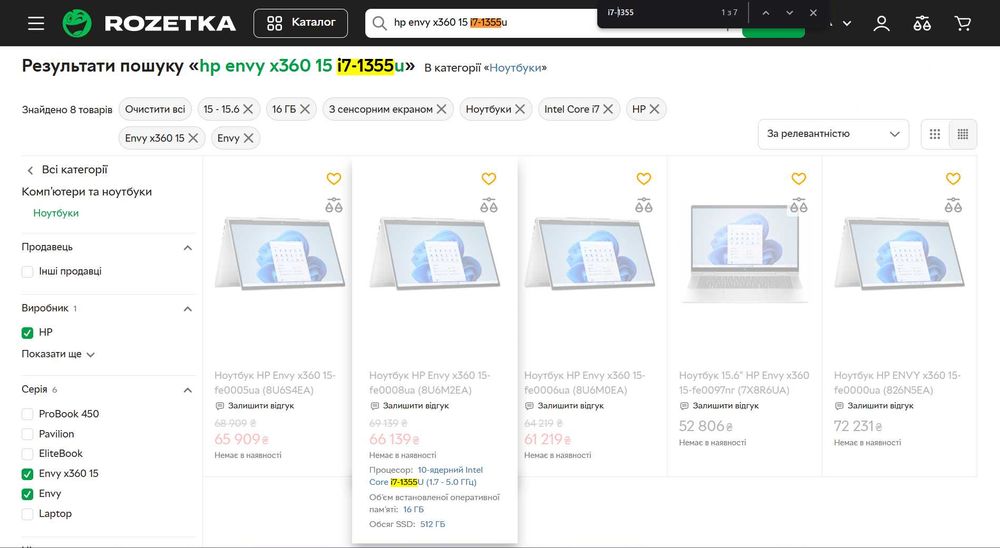Remove the Envy filter chip
The image size is (1000, 548).
coord(248,138)
